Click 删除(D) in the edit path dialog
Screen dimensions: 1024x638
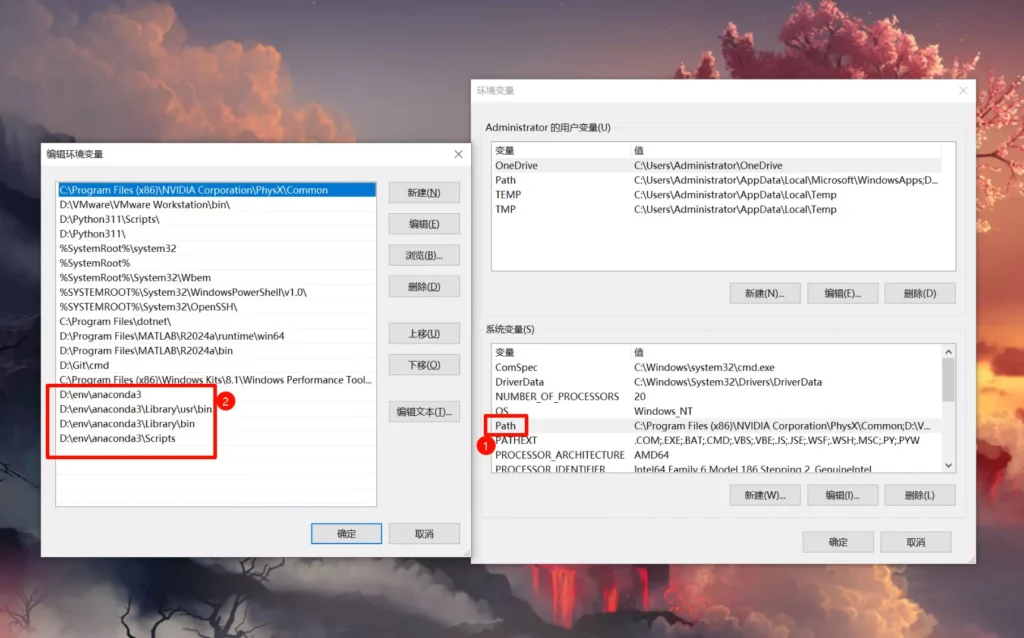424,287
